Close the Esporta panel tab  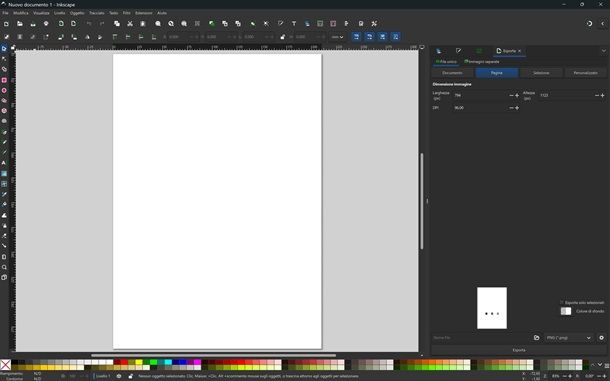(x=519, y=51)
